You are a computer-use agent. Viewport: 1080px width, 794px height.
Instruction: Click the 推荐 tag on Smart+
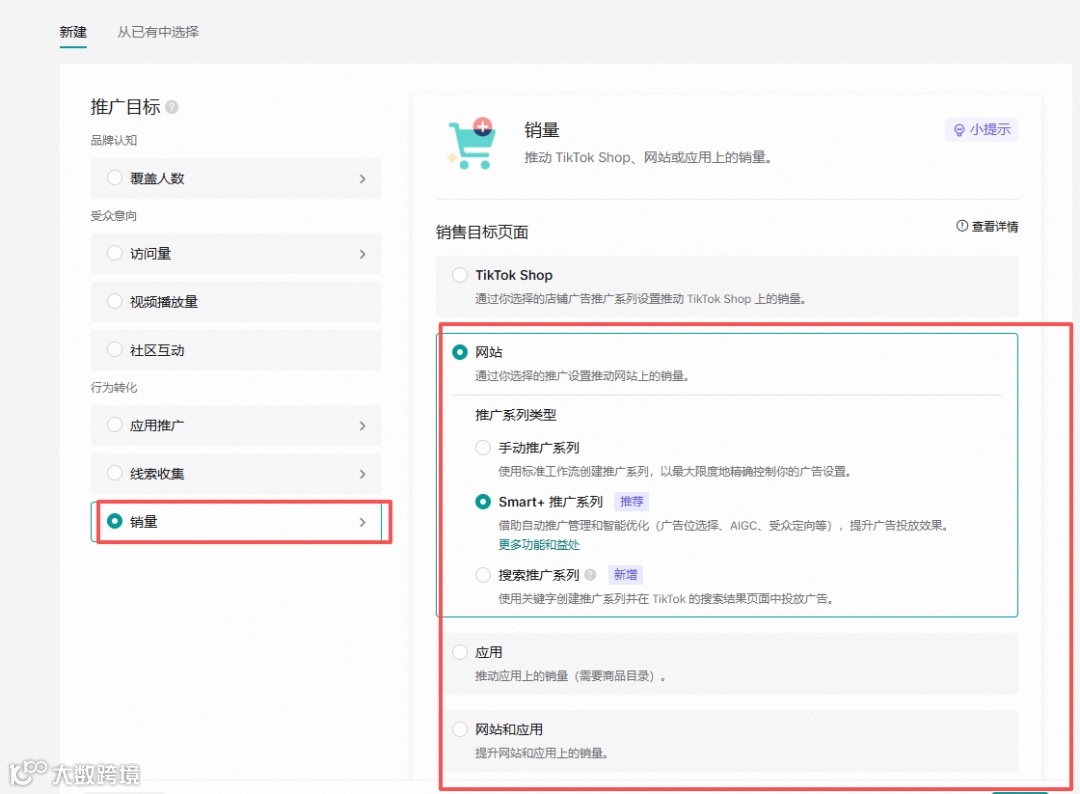coord(632,501)
